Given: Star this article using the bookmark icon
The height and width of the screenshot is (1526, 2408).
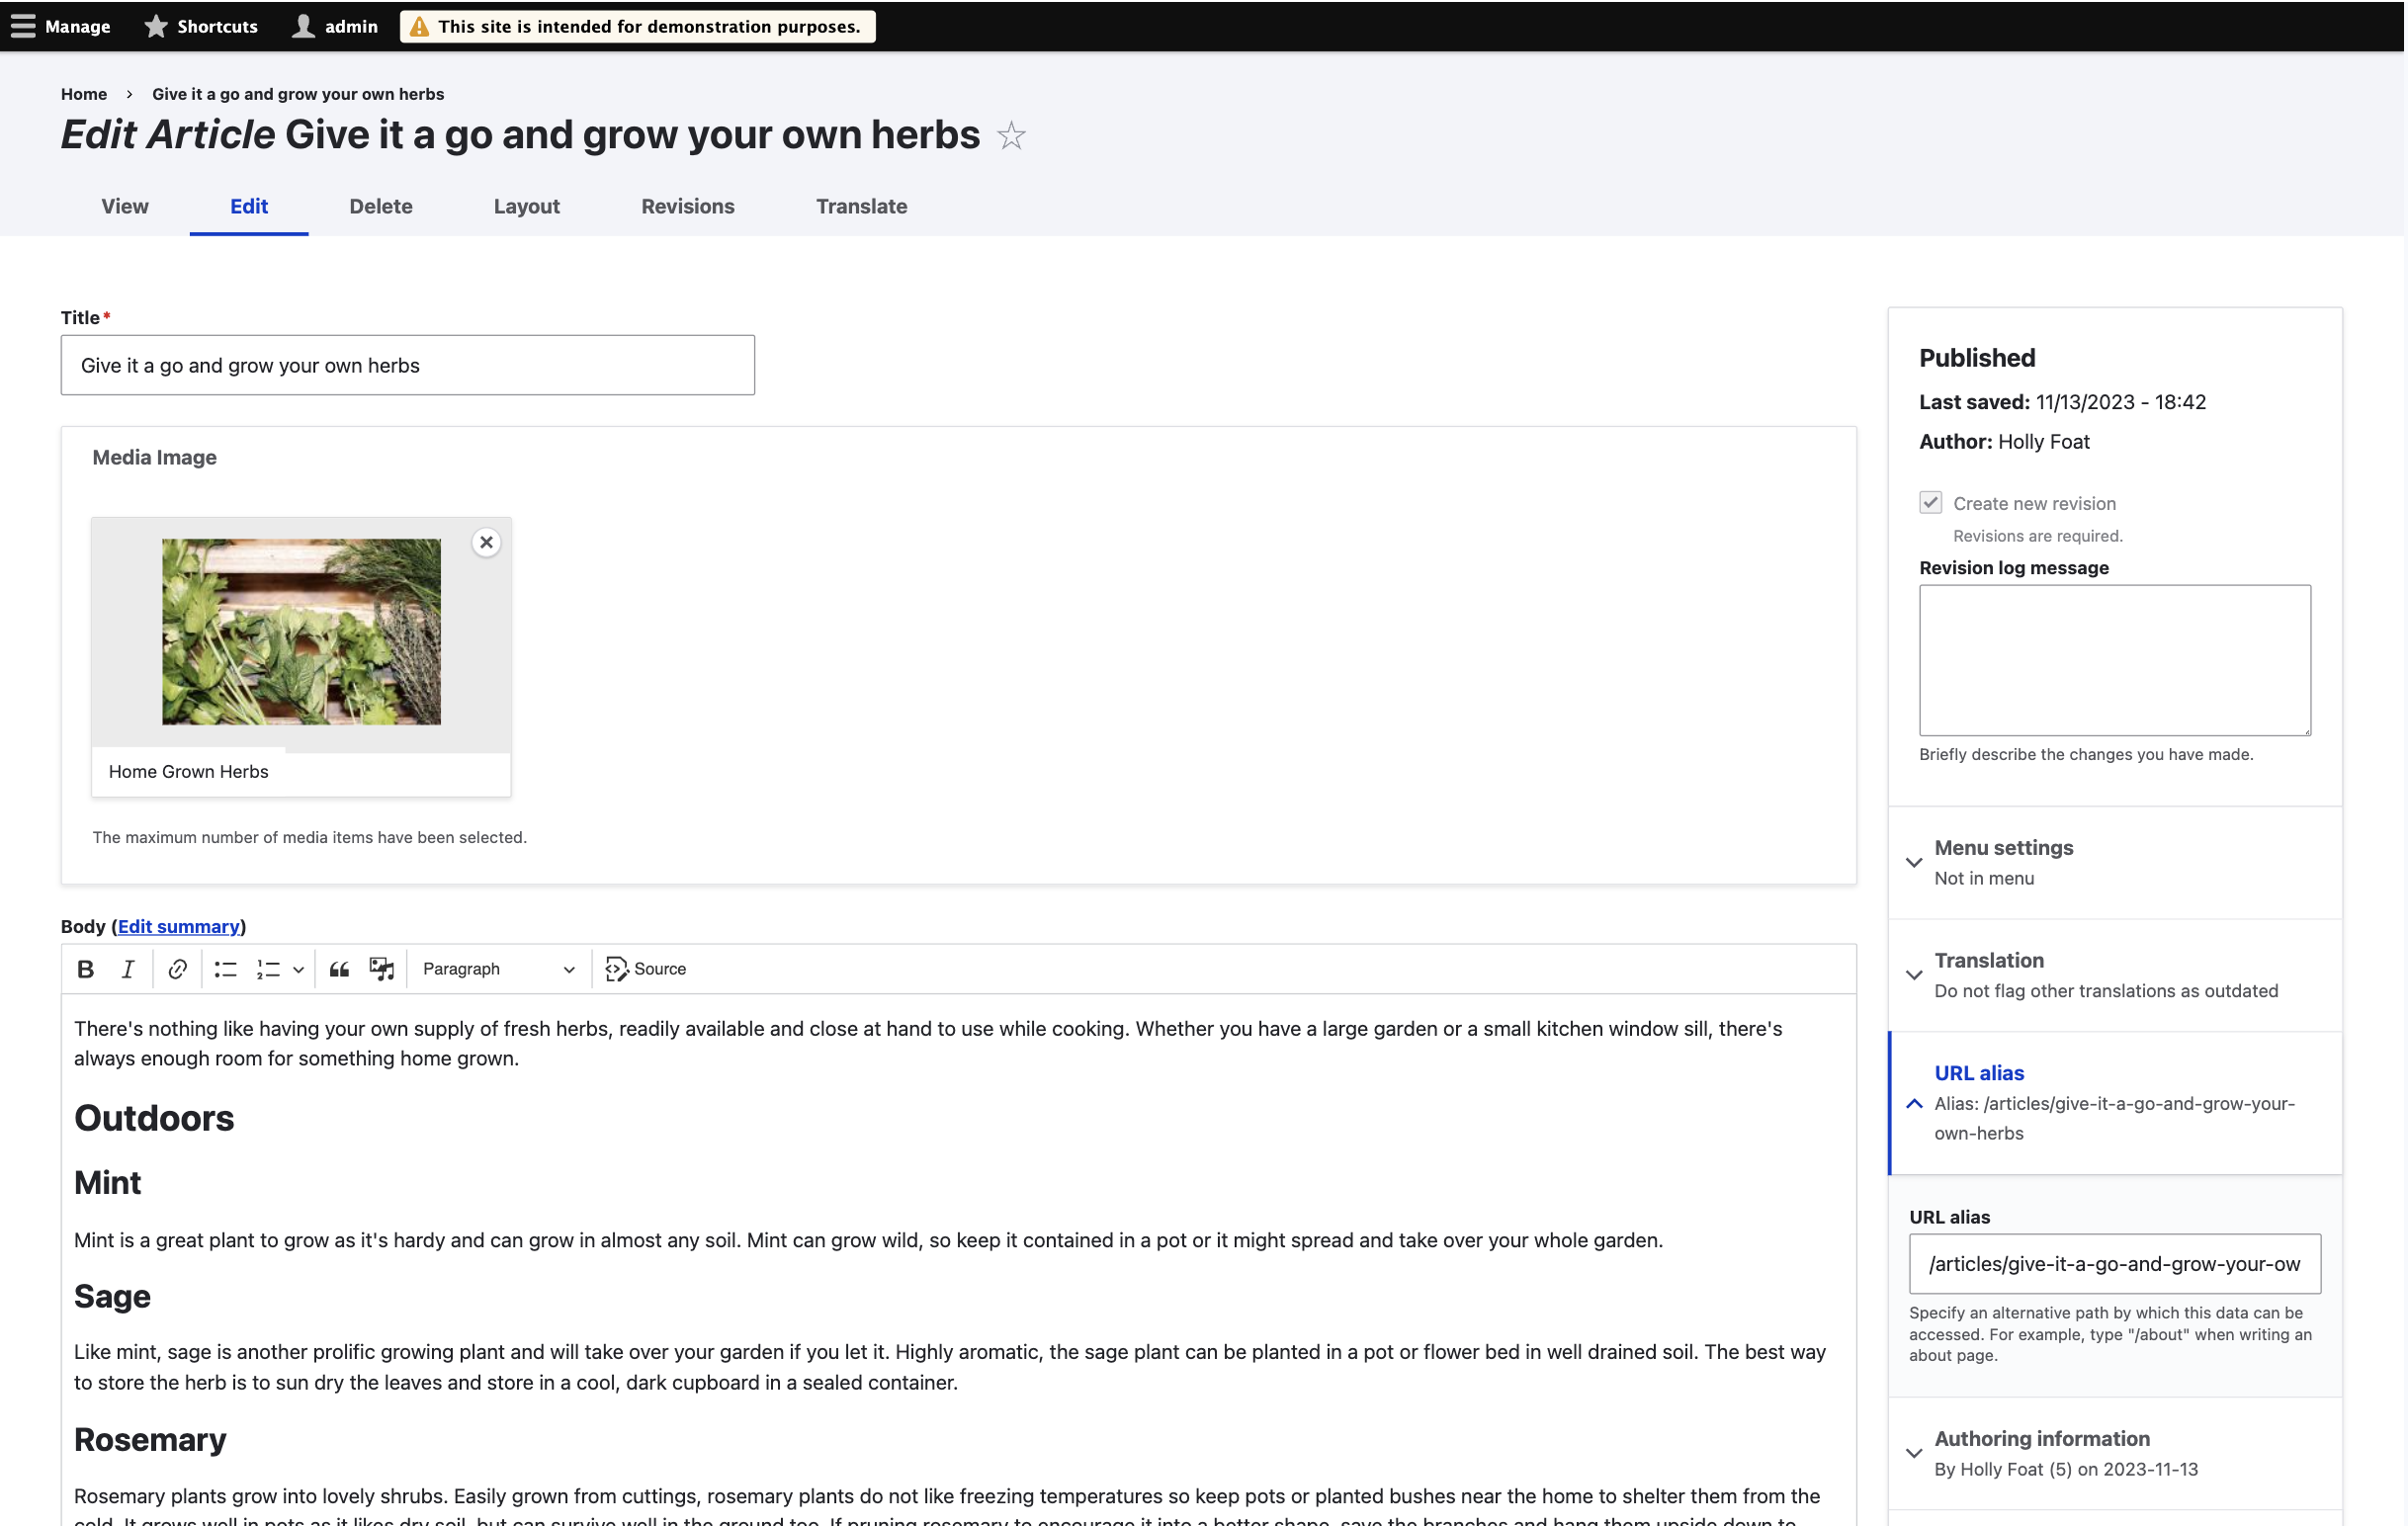Looking at the screenshot, I should pyautogui.click(x=1012, y=136).
